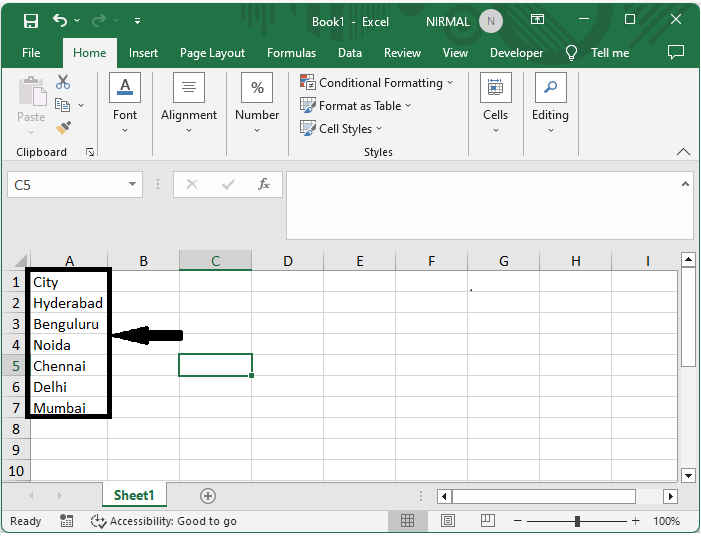The image size is (701, 536).
Task: Switch to Normal view icon
Action: tap(407, 520)
